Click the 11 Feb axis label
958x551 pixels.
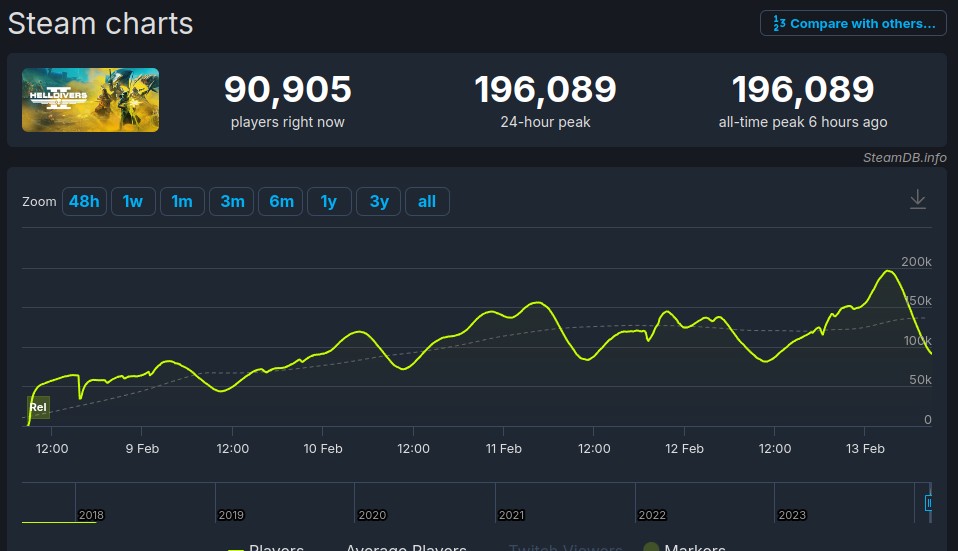503,448
